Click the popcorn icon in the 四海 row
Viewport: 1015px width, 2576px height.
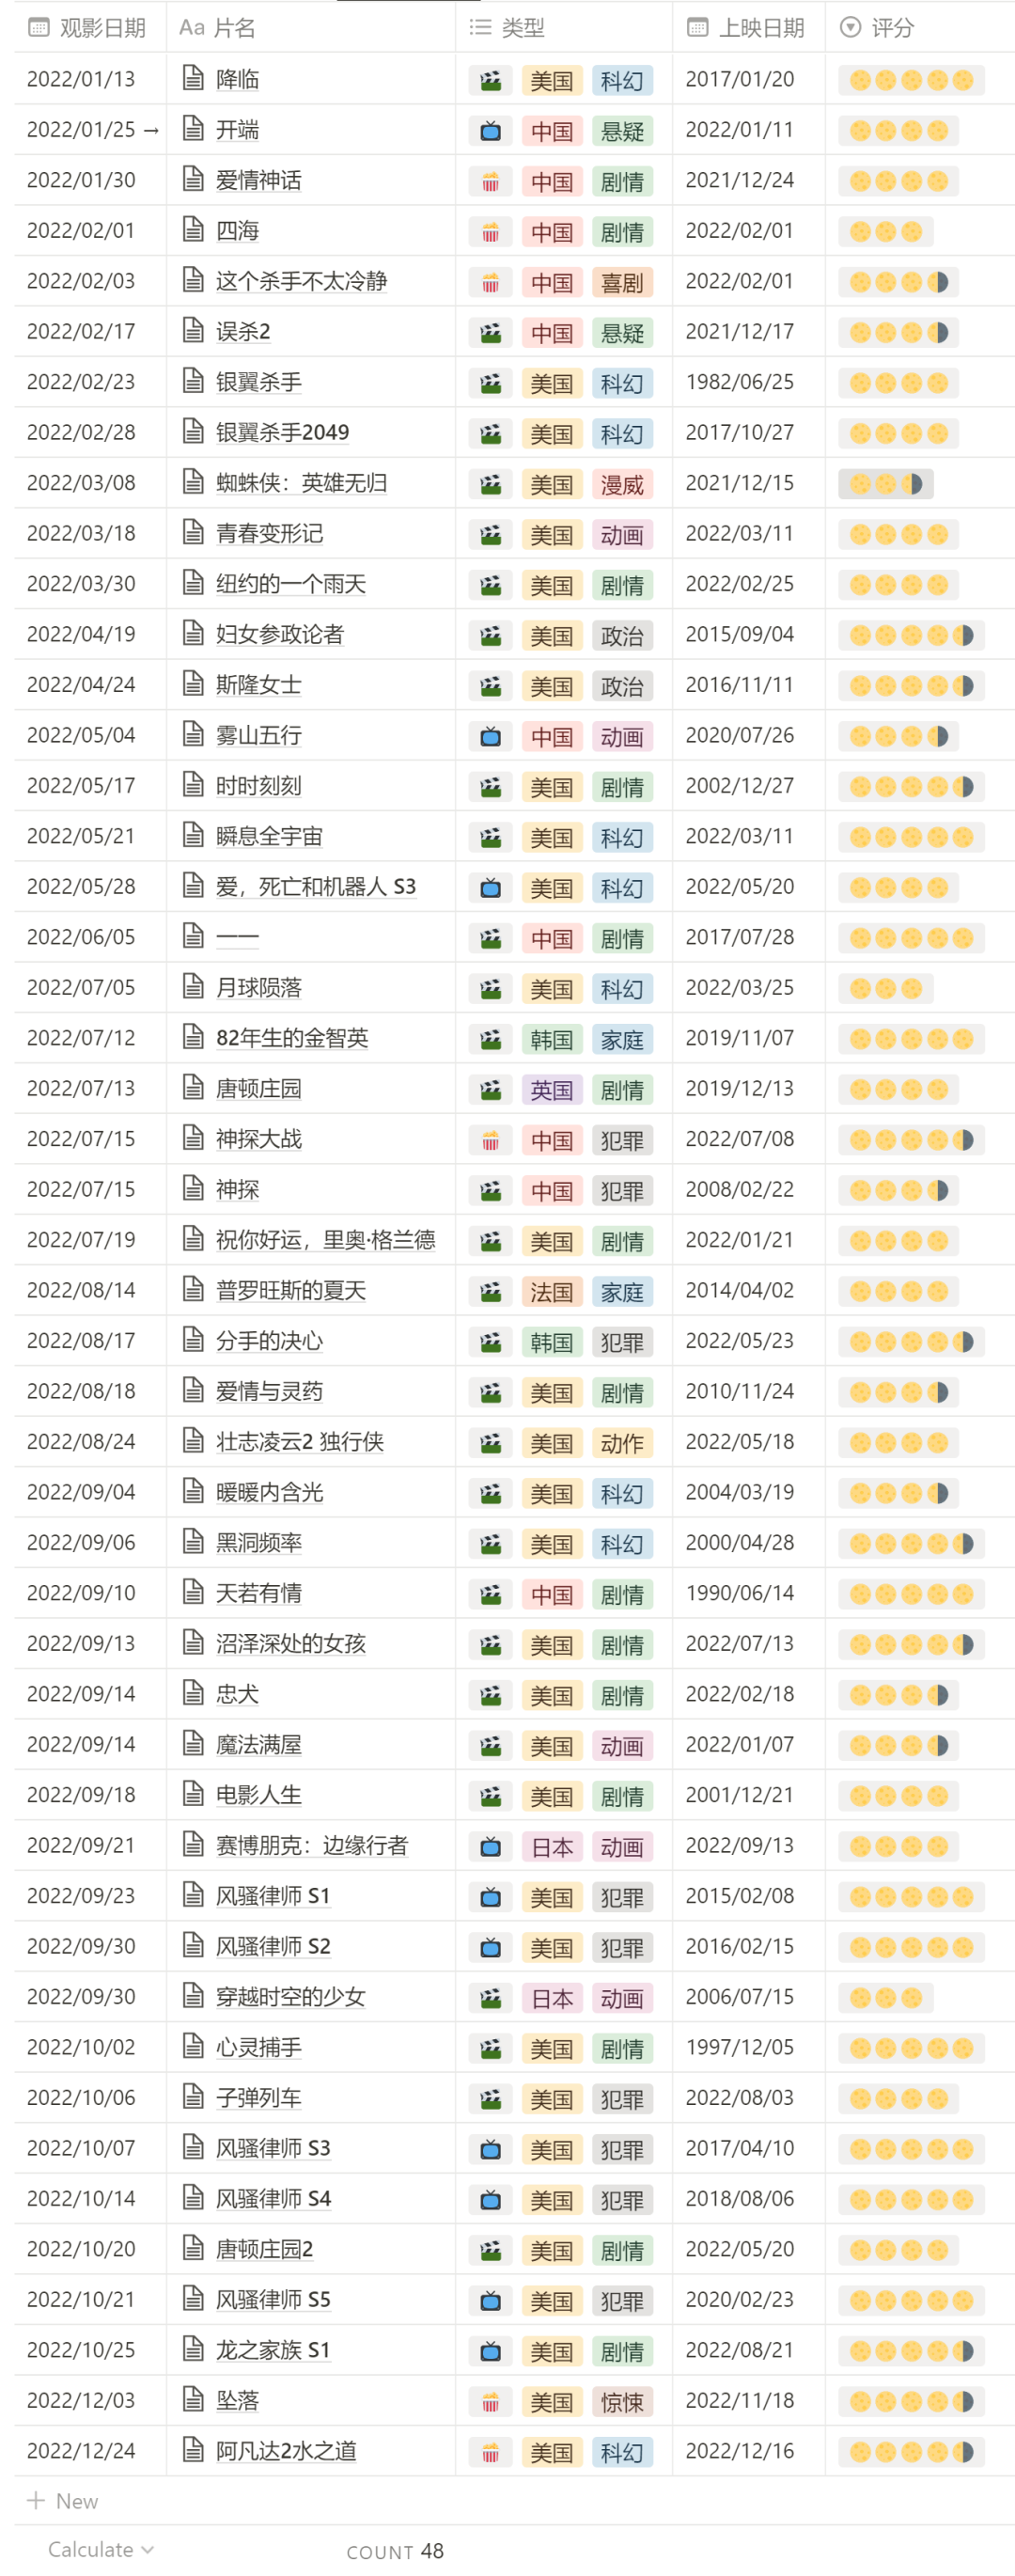(490, 231)
